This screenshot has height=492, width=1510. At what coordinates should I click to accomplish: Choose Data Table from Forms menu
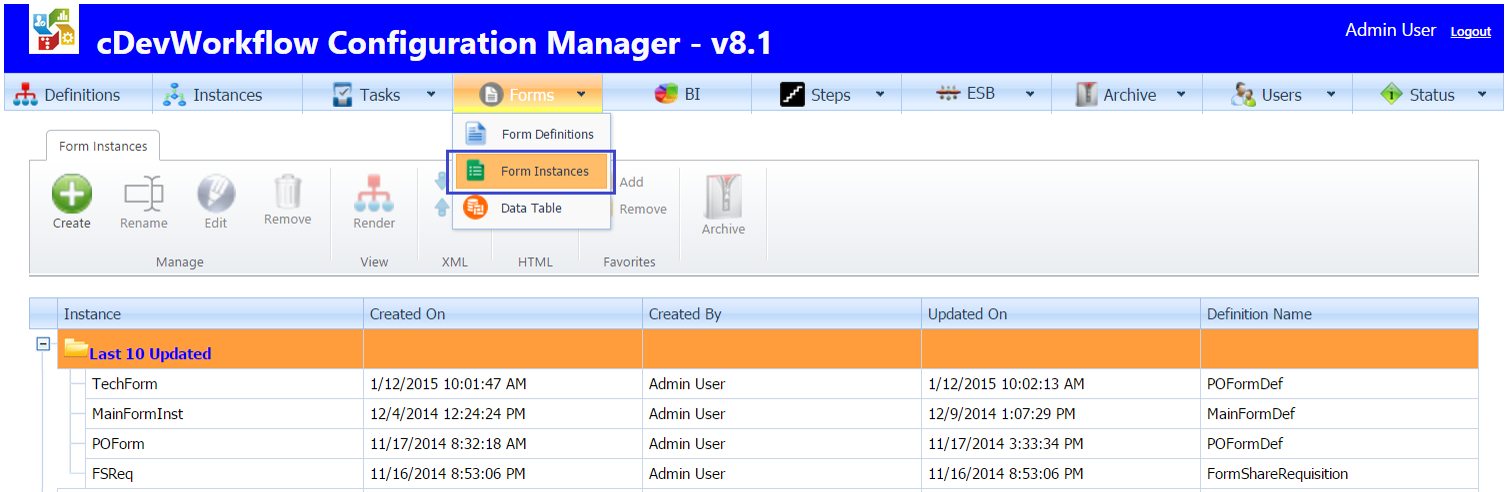[x=531, y=208]
